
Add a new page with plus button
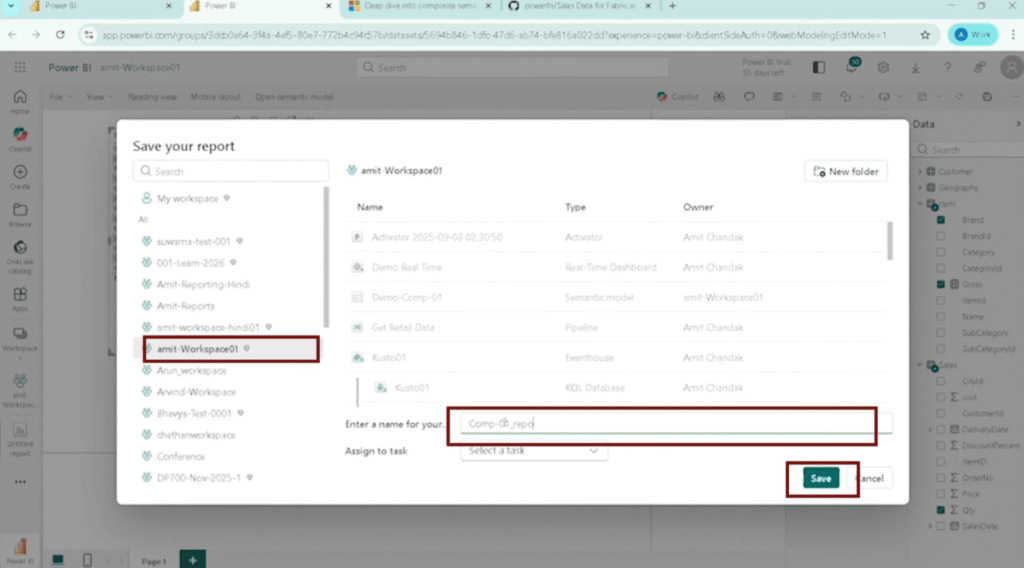point(193,560)
